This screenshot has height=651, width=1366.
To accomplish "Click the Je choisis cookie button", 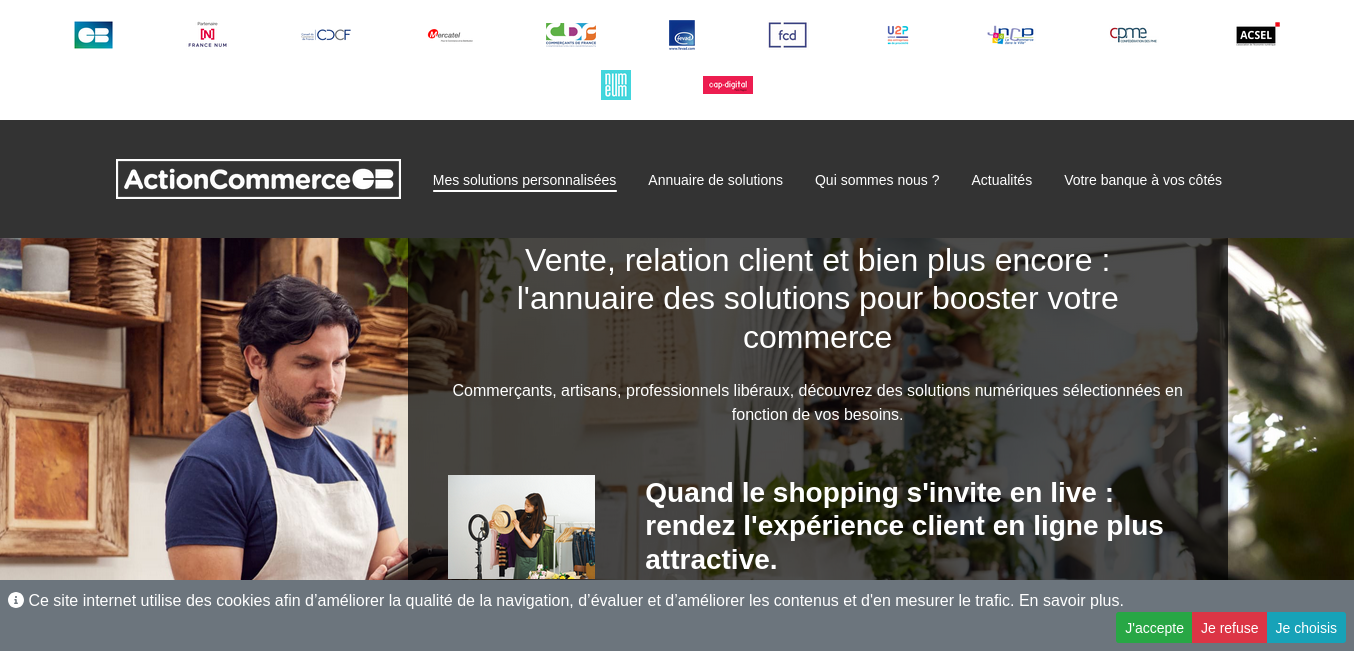I will pos(1306,628).
